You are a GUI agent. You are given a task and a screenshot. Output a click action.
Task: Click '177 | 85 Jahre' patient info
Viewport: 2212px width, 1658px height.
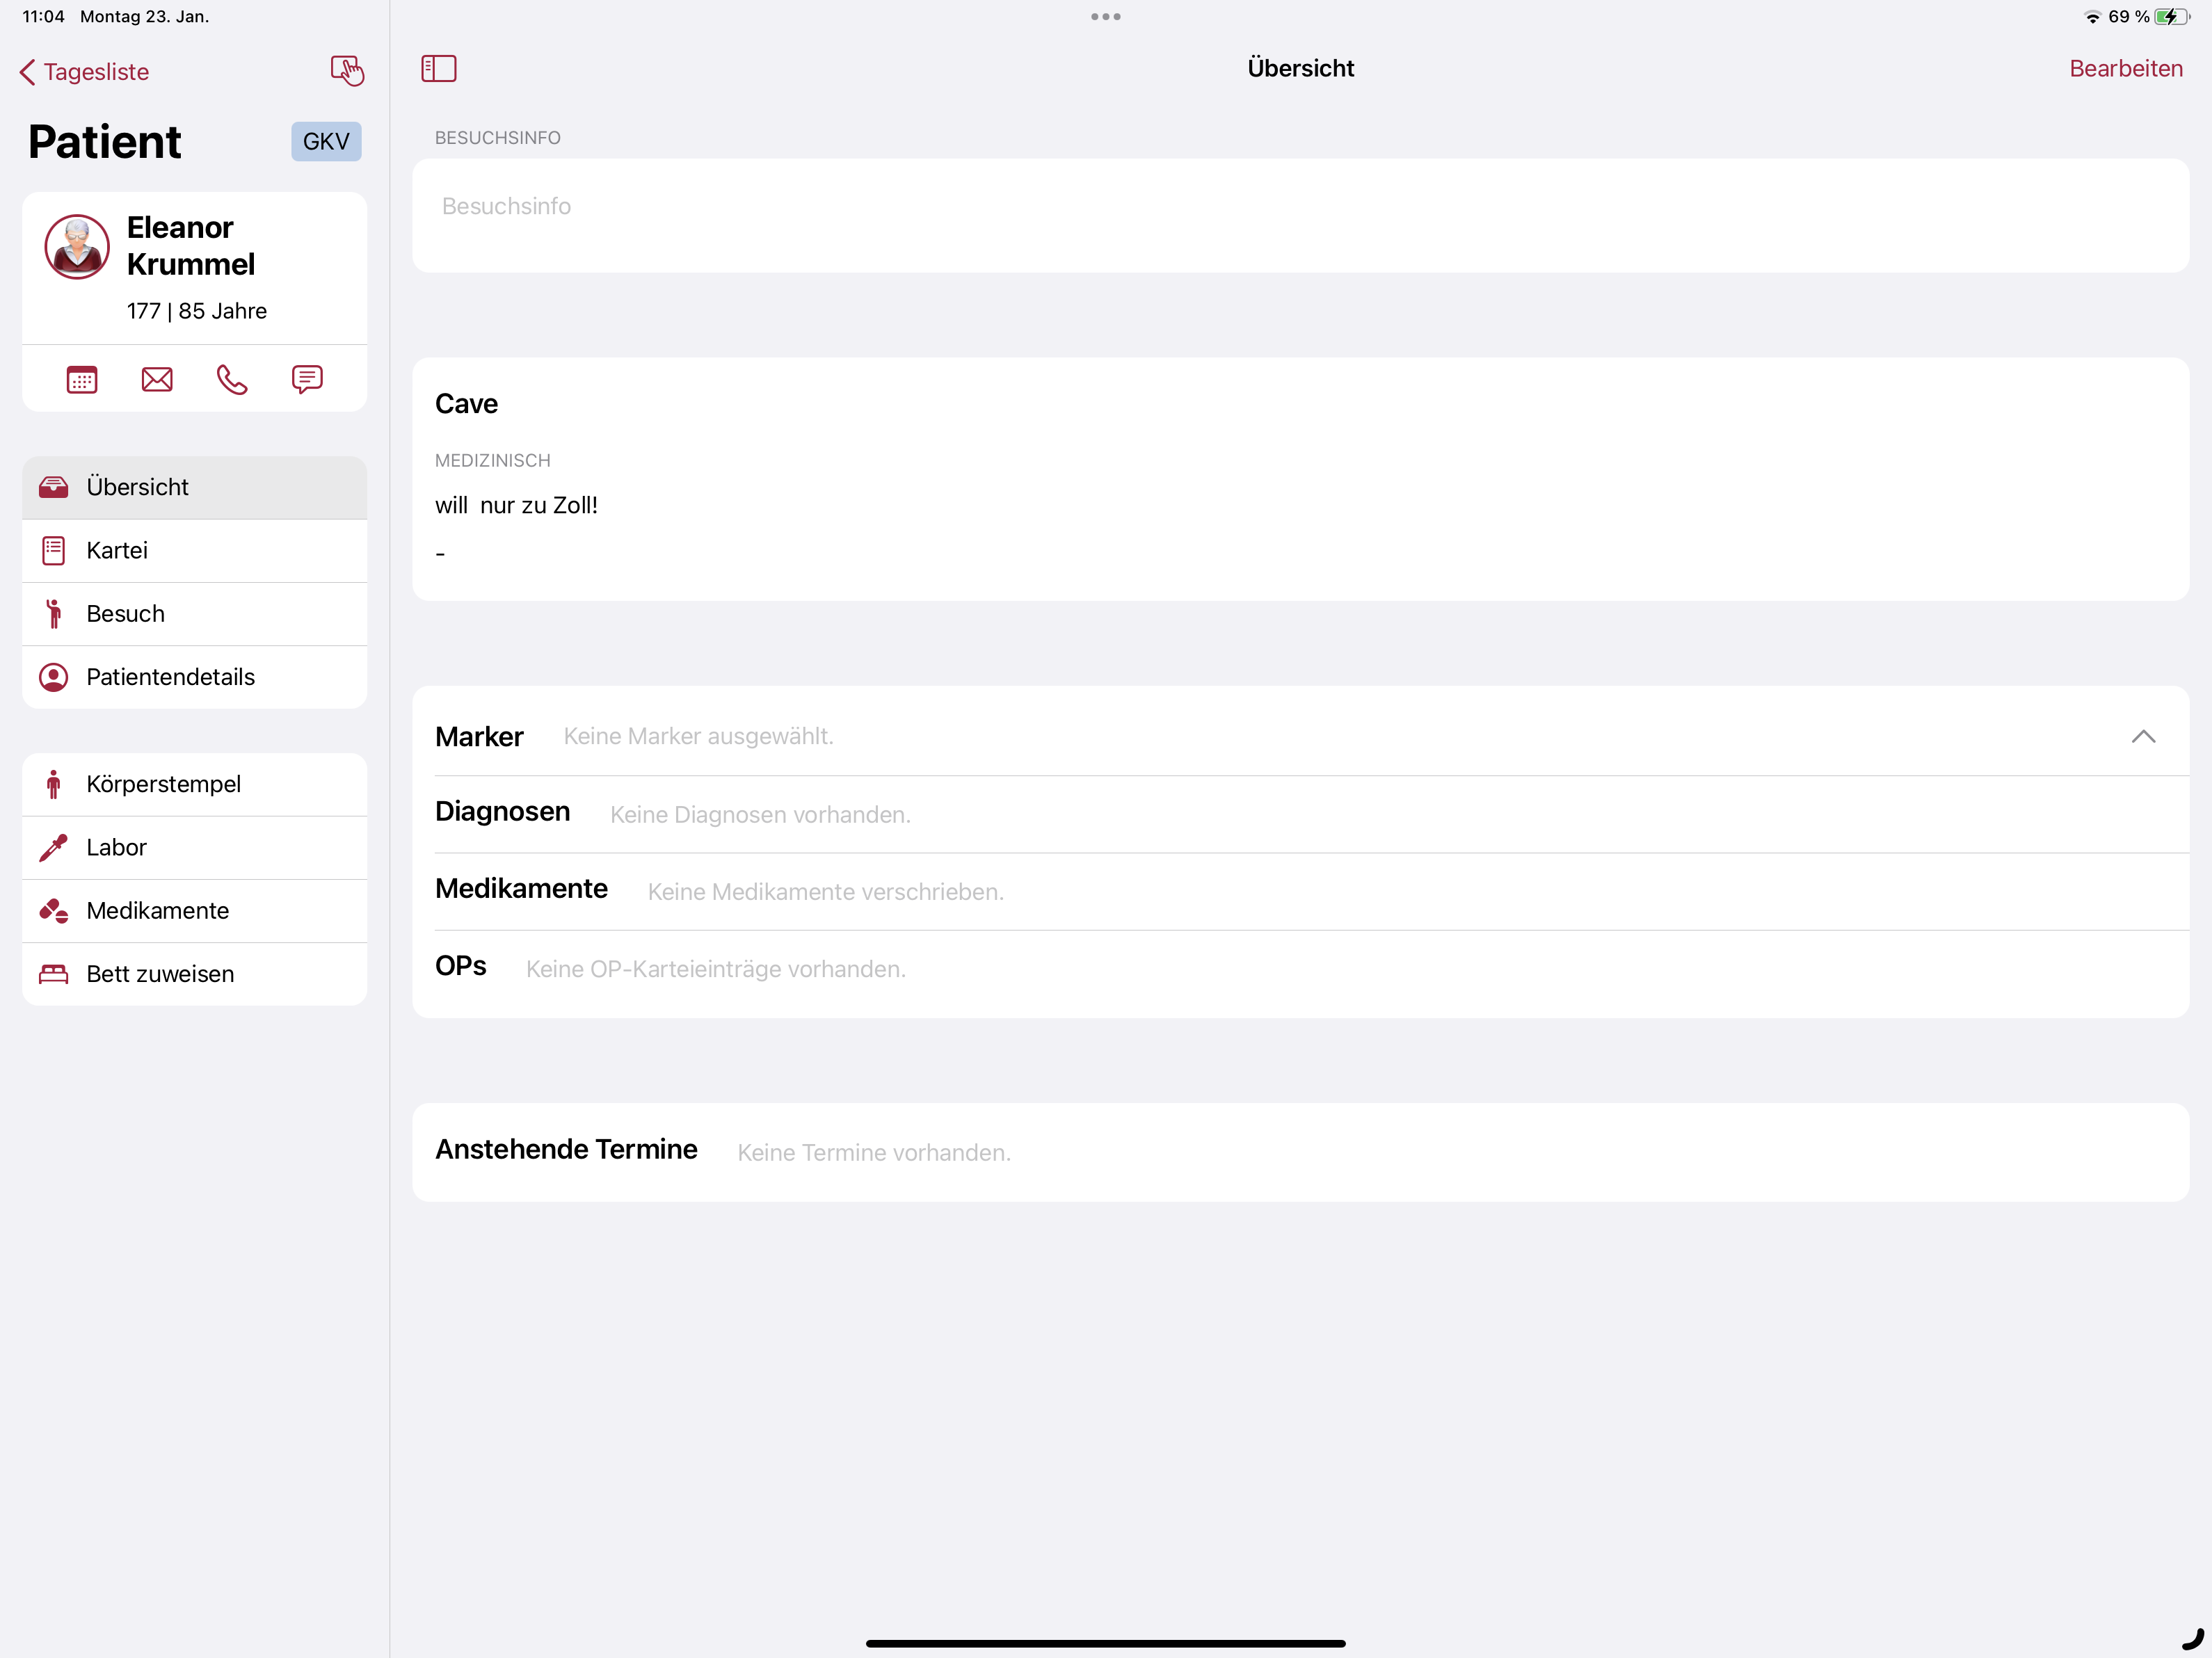point(197,311)
